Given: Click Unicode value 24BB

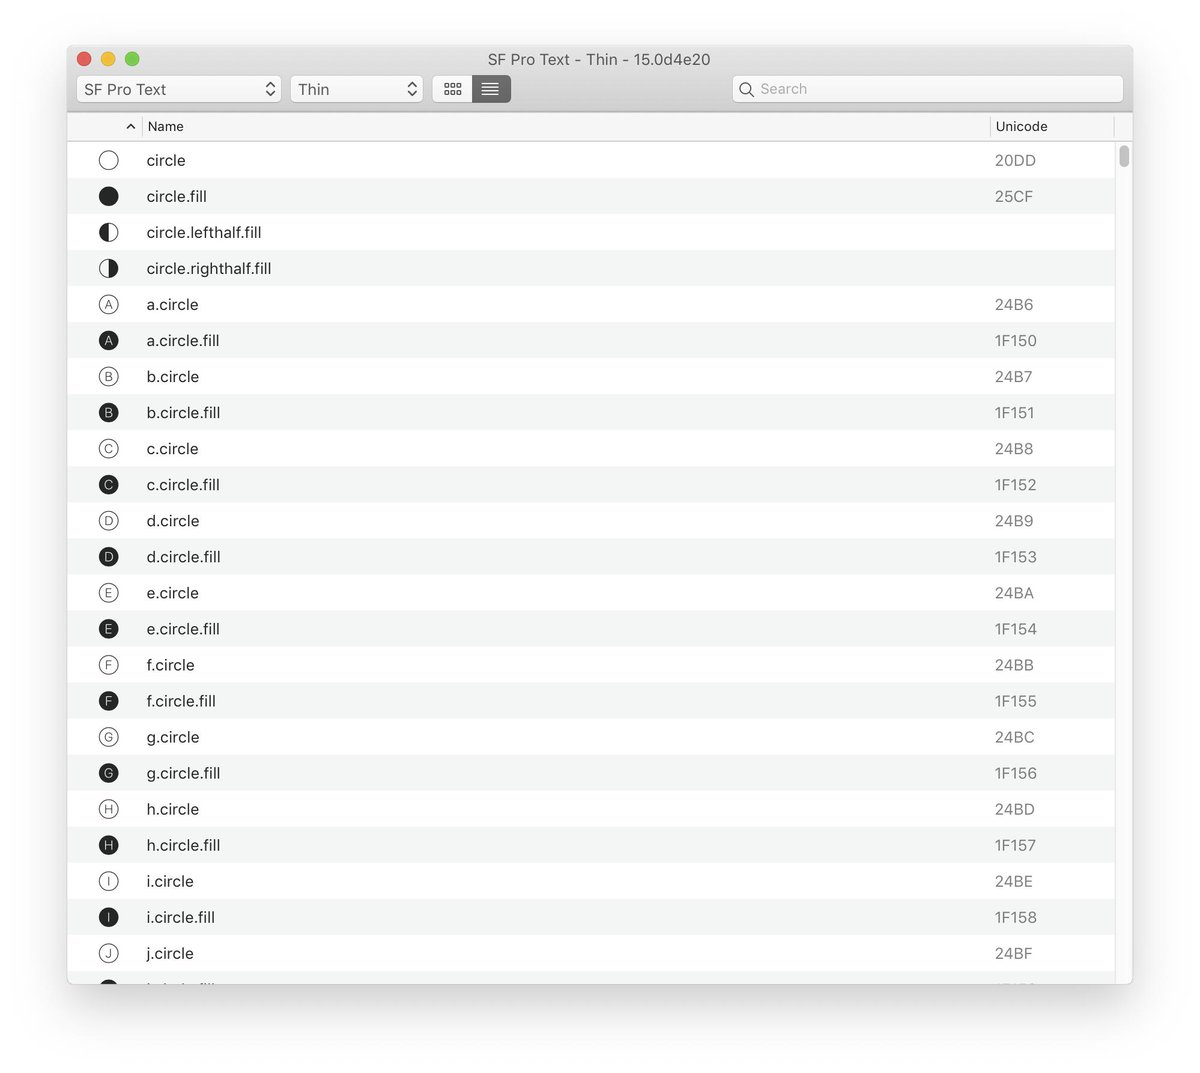Looking at the screenshot, I should [1014, 664].
